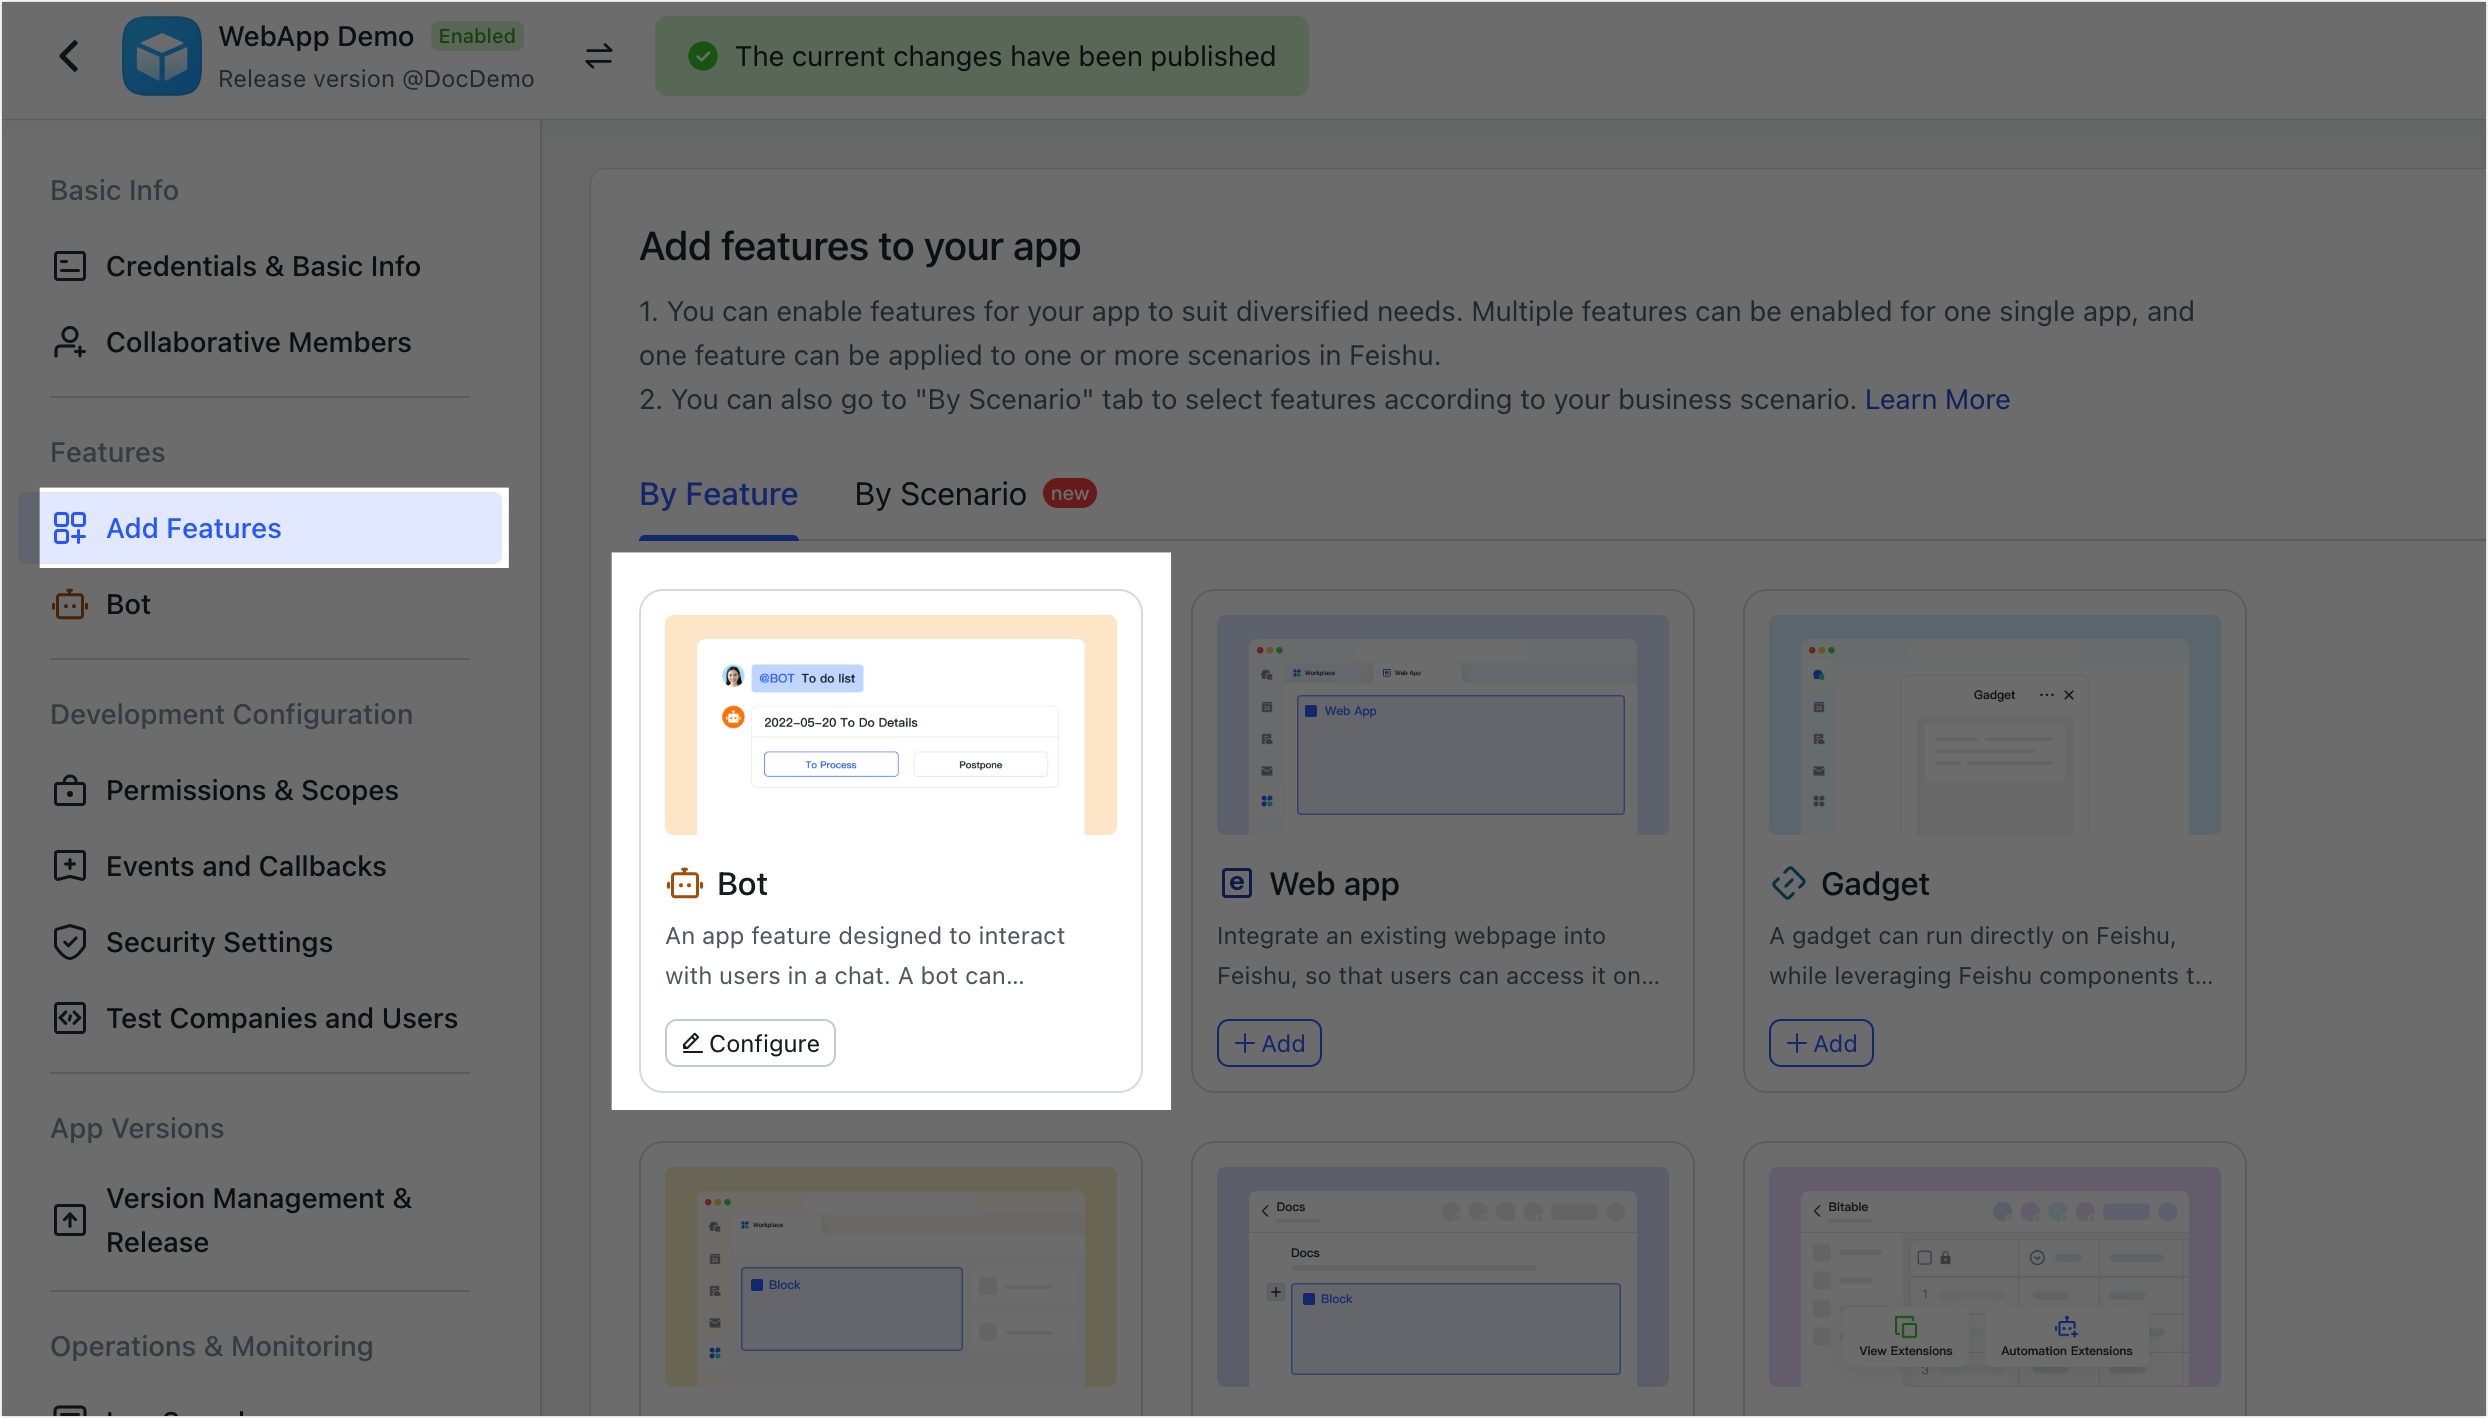Click the Web app card preview image
The height and width of the screenshot is (1418, 2488).
[x=1443, y=725]
